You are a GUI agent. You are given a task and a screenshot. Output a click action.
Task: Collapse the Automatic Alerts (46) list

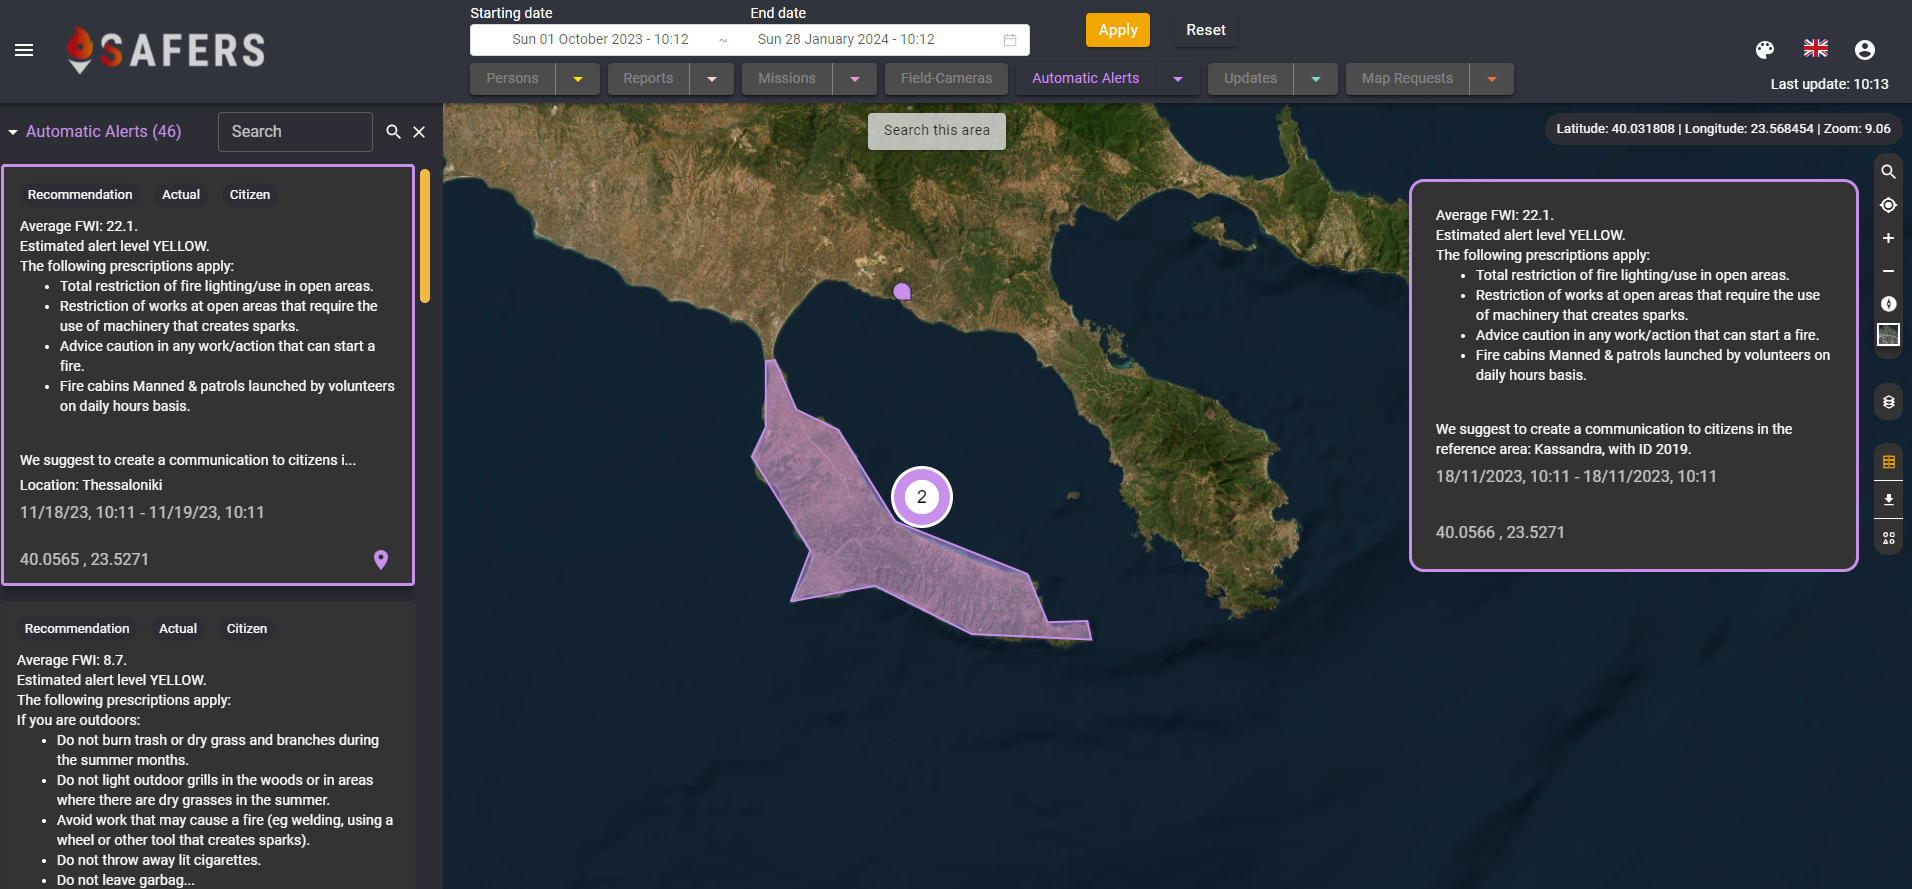click(x=13, y=132)
